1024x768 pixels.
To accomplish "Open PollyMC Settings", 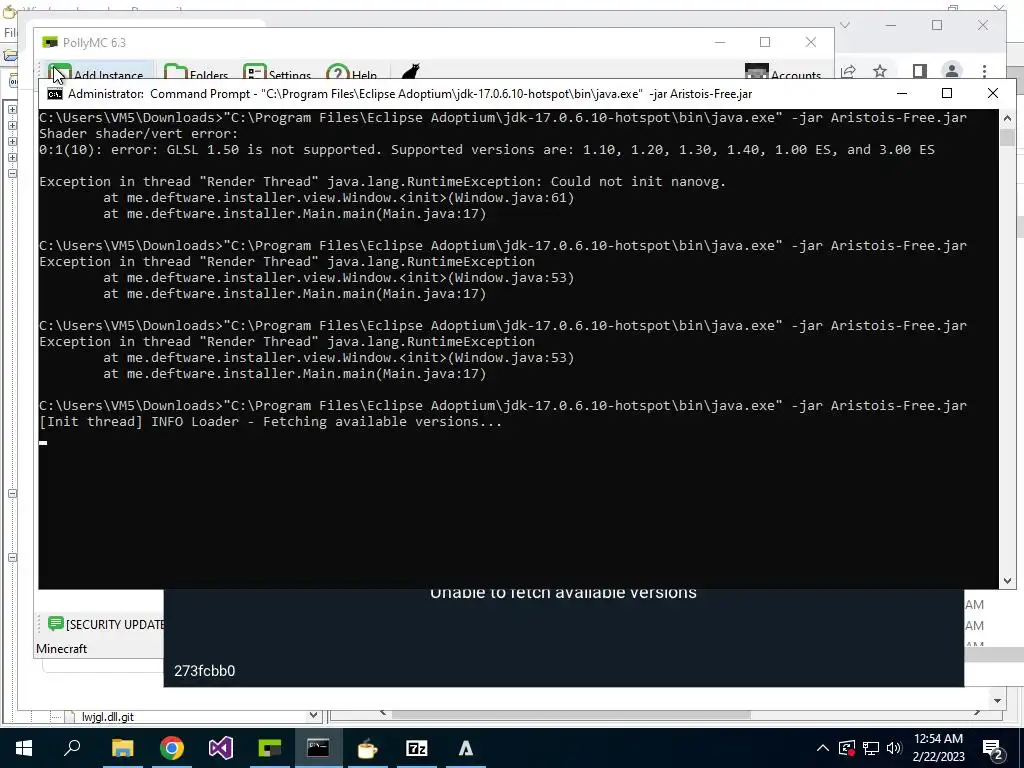I will coord(277,72).
